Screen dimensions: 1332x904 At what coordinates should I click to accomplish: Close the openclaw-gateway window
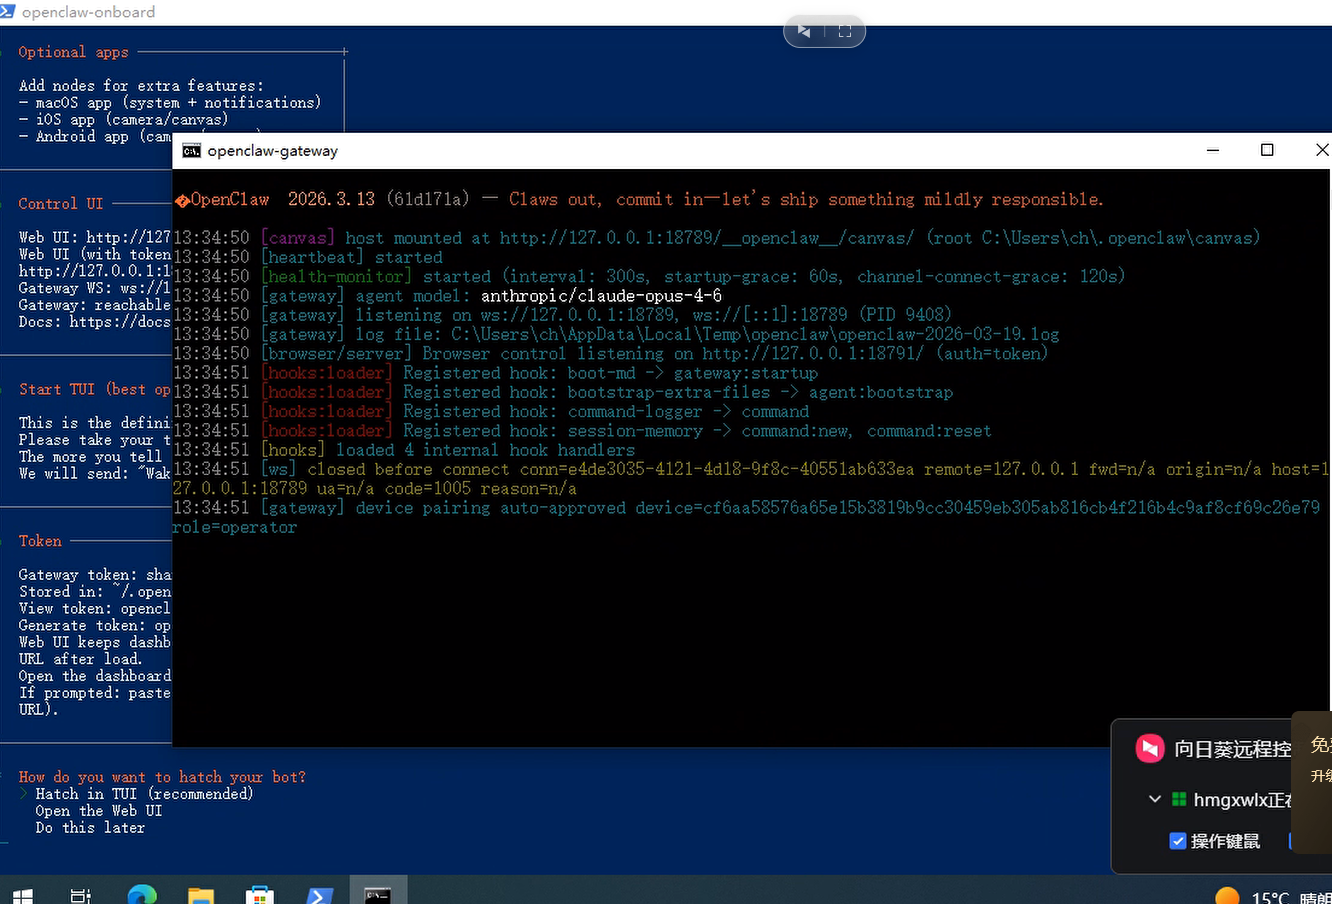1321,150
